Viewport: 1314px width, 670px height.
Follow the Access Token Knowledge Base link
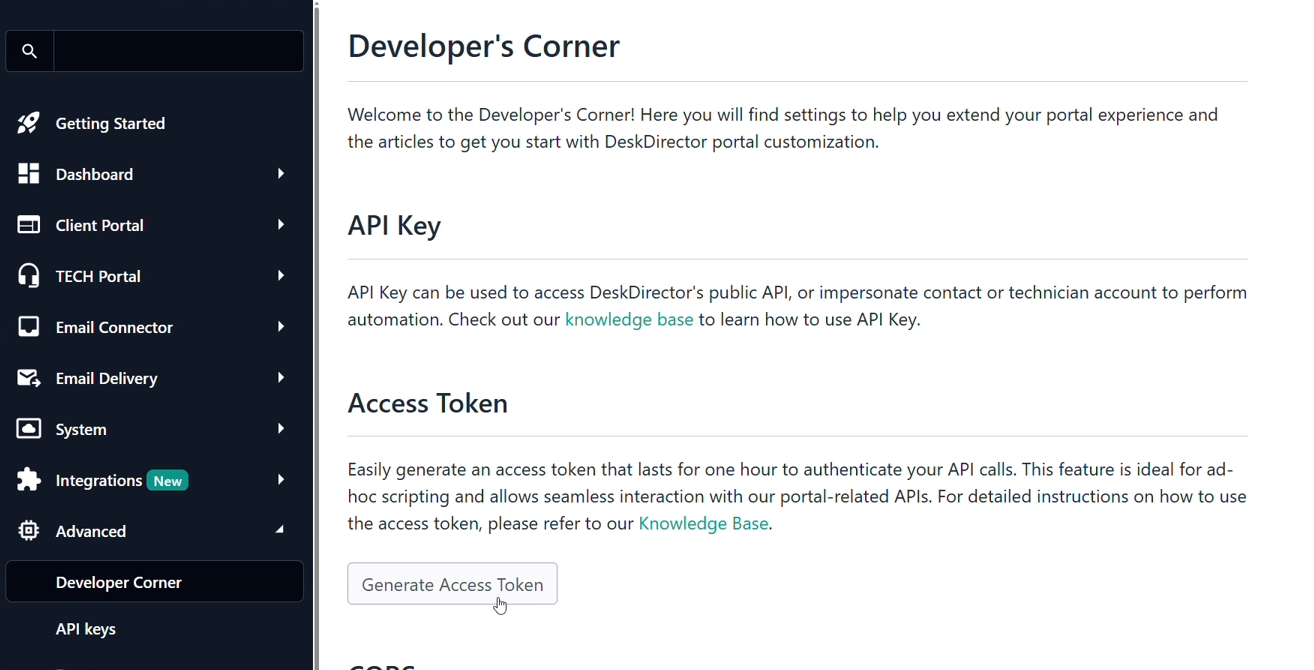704,524
